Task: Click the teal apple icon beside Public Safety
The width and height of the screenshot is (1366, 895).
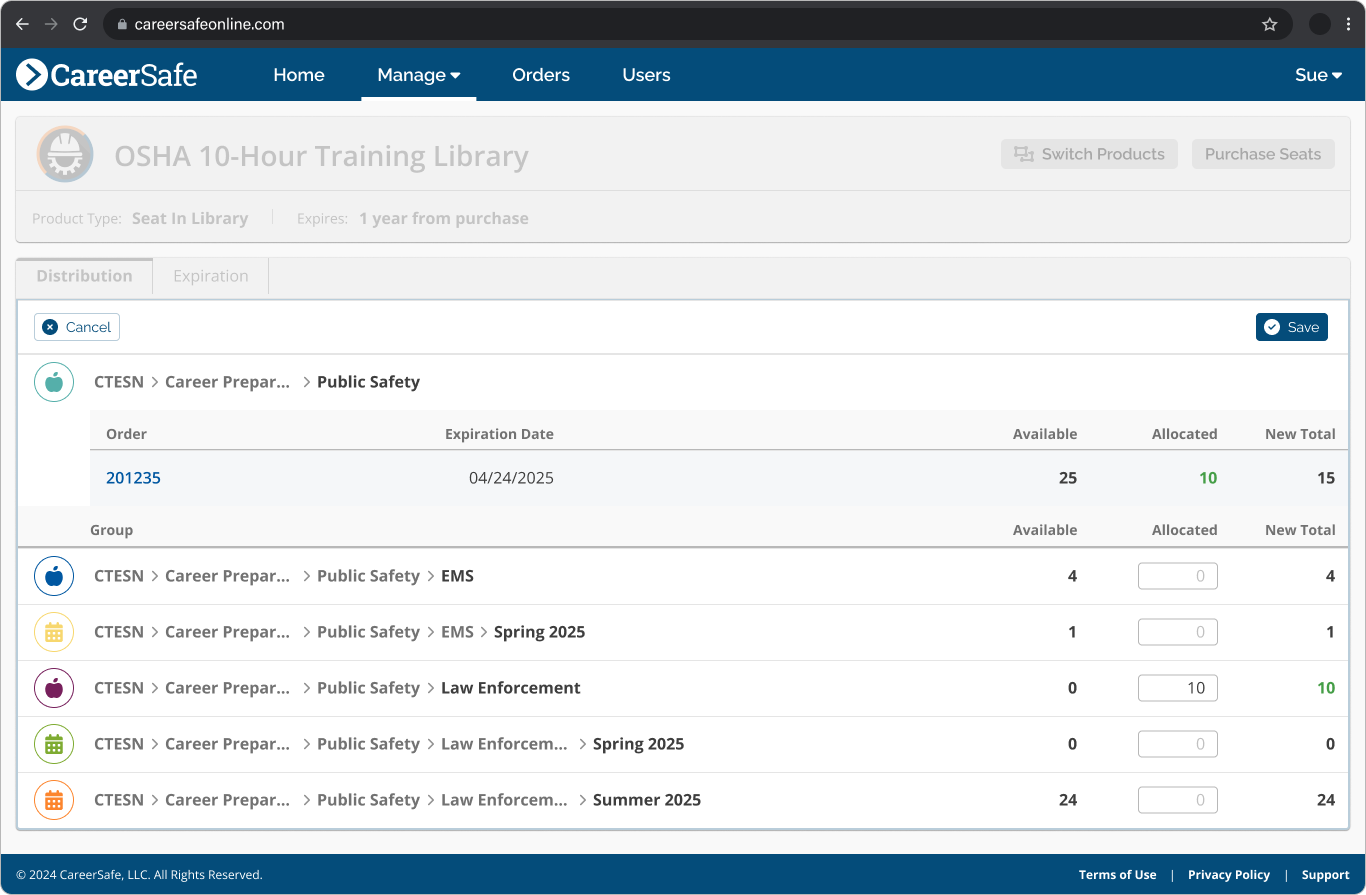Action: [x=54, y=382]
